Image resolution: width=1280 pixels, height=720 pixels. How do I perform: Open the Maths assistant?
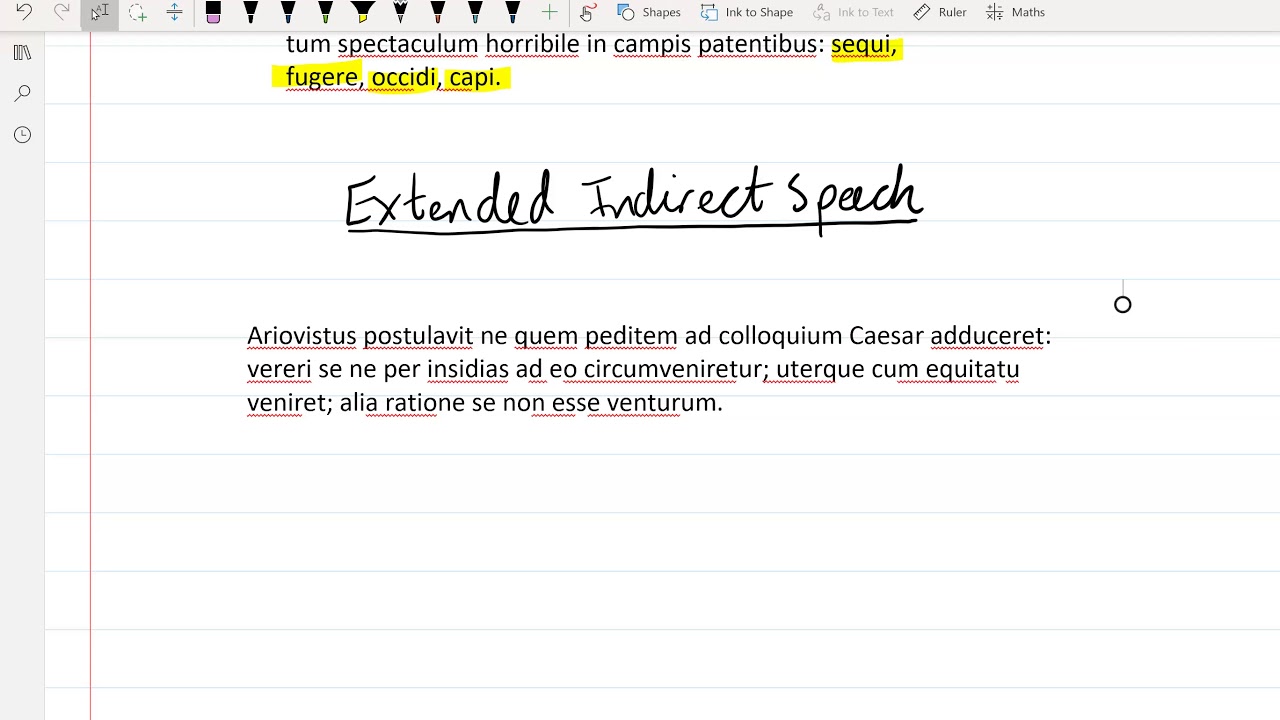[x=1015, y=12]
